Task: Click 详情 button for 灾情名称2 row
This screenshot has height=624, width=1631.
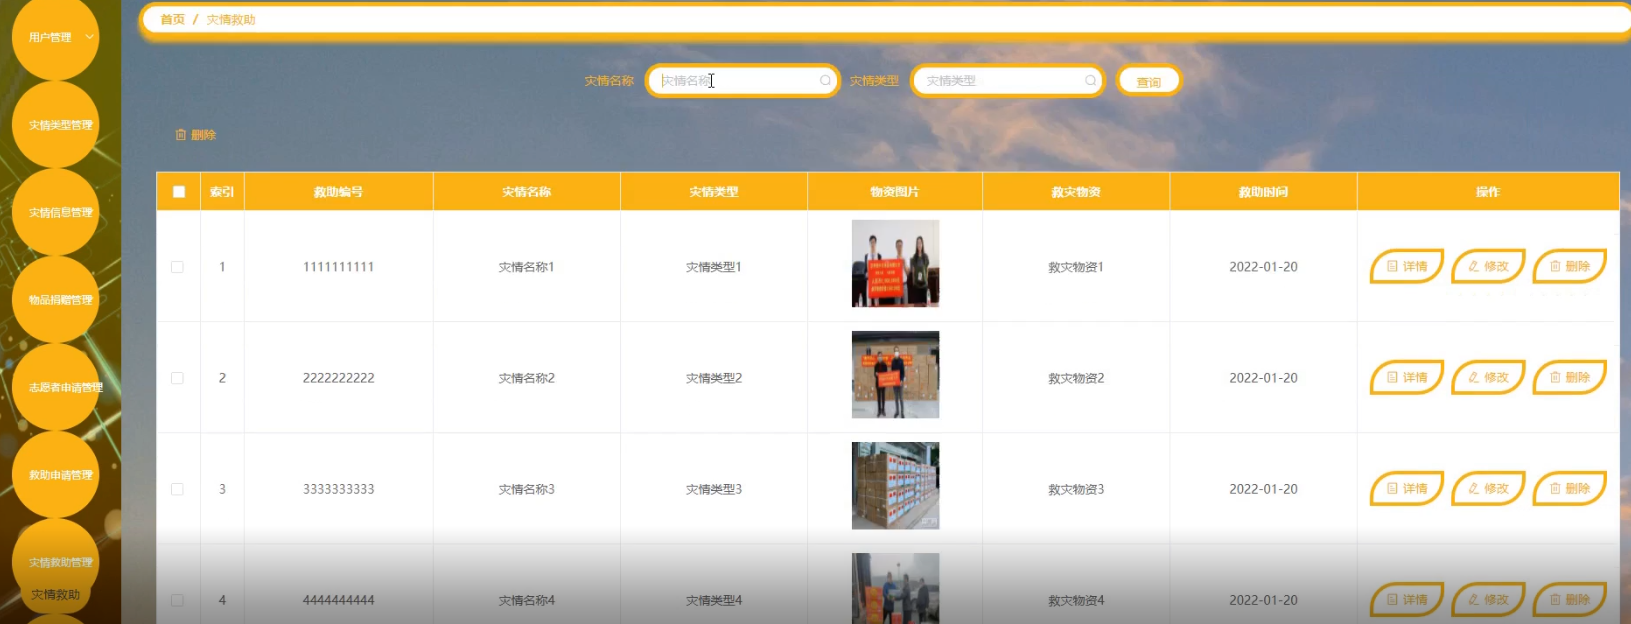Action: (x=1406, y=378)
